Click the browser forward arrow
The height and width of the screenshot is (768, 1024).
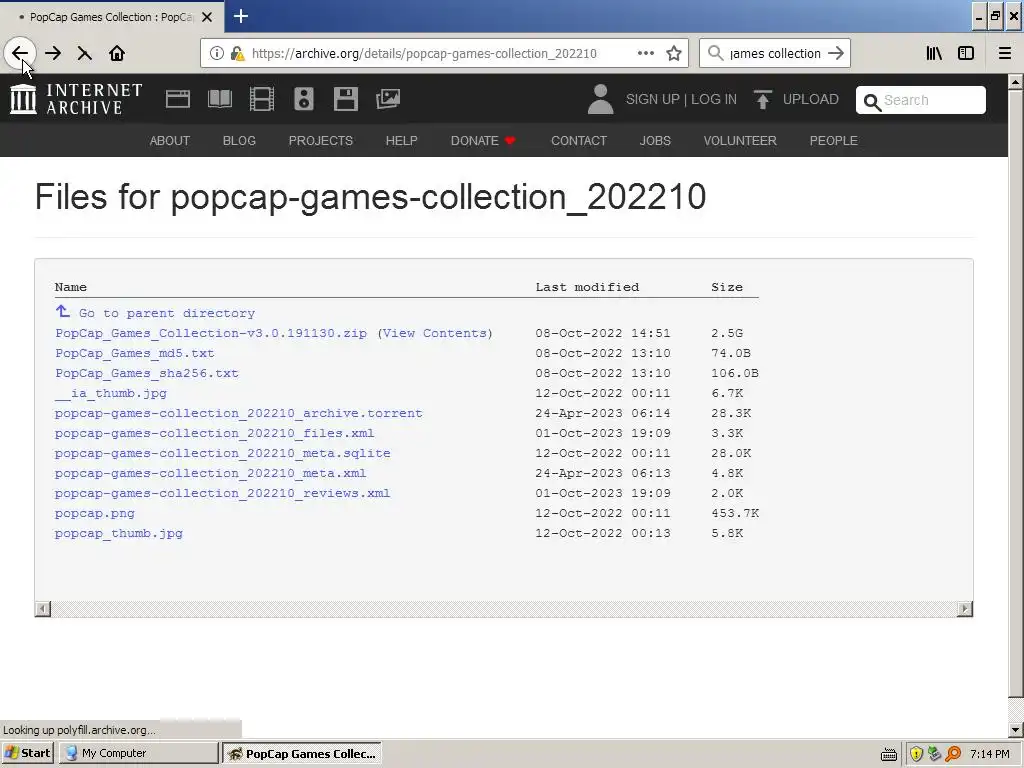[53, 54]
